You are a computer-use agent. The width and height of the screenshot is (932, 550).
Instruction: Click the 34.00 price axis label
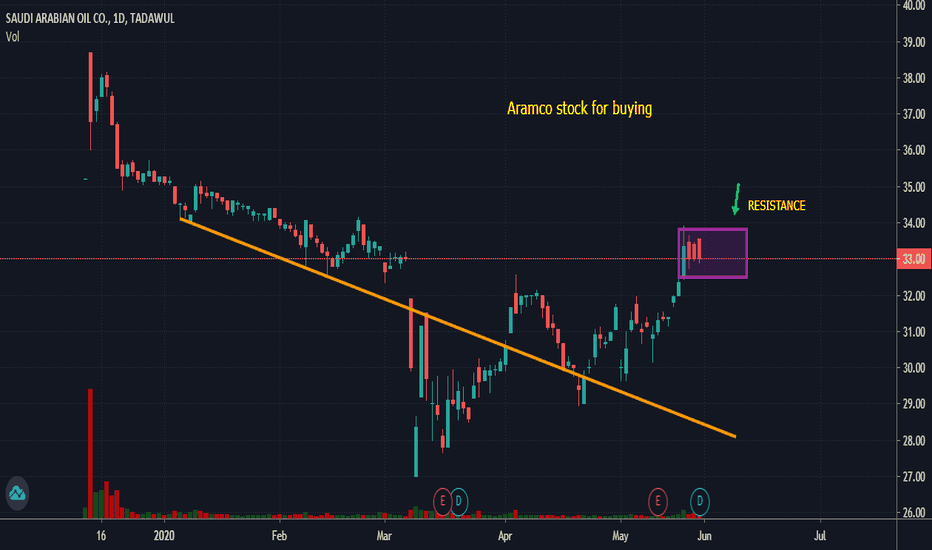914,223
